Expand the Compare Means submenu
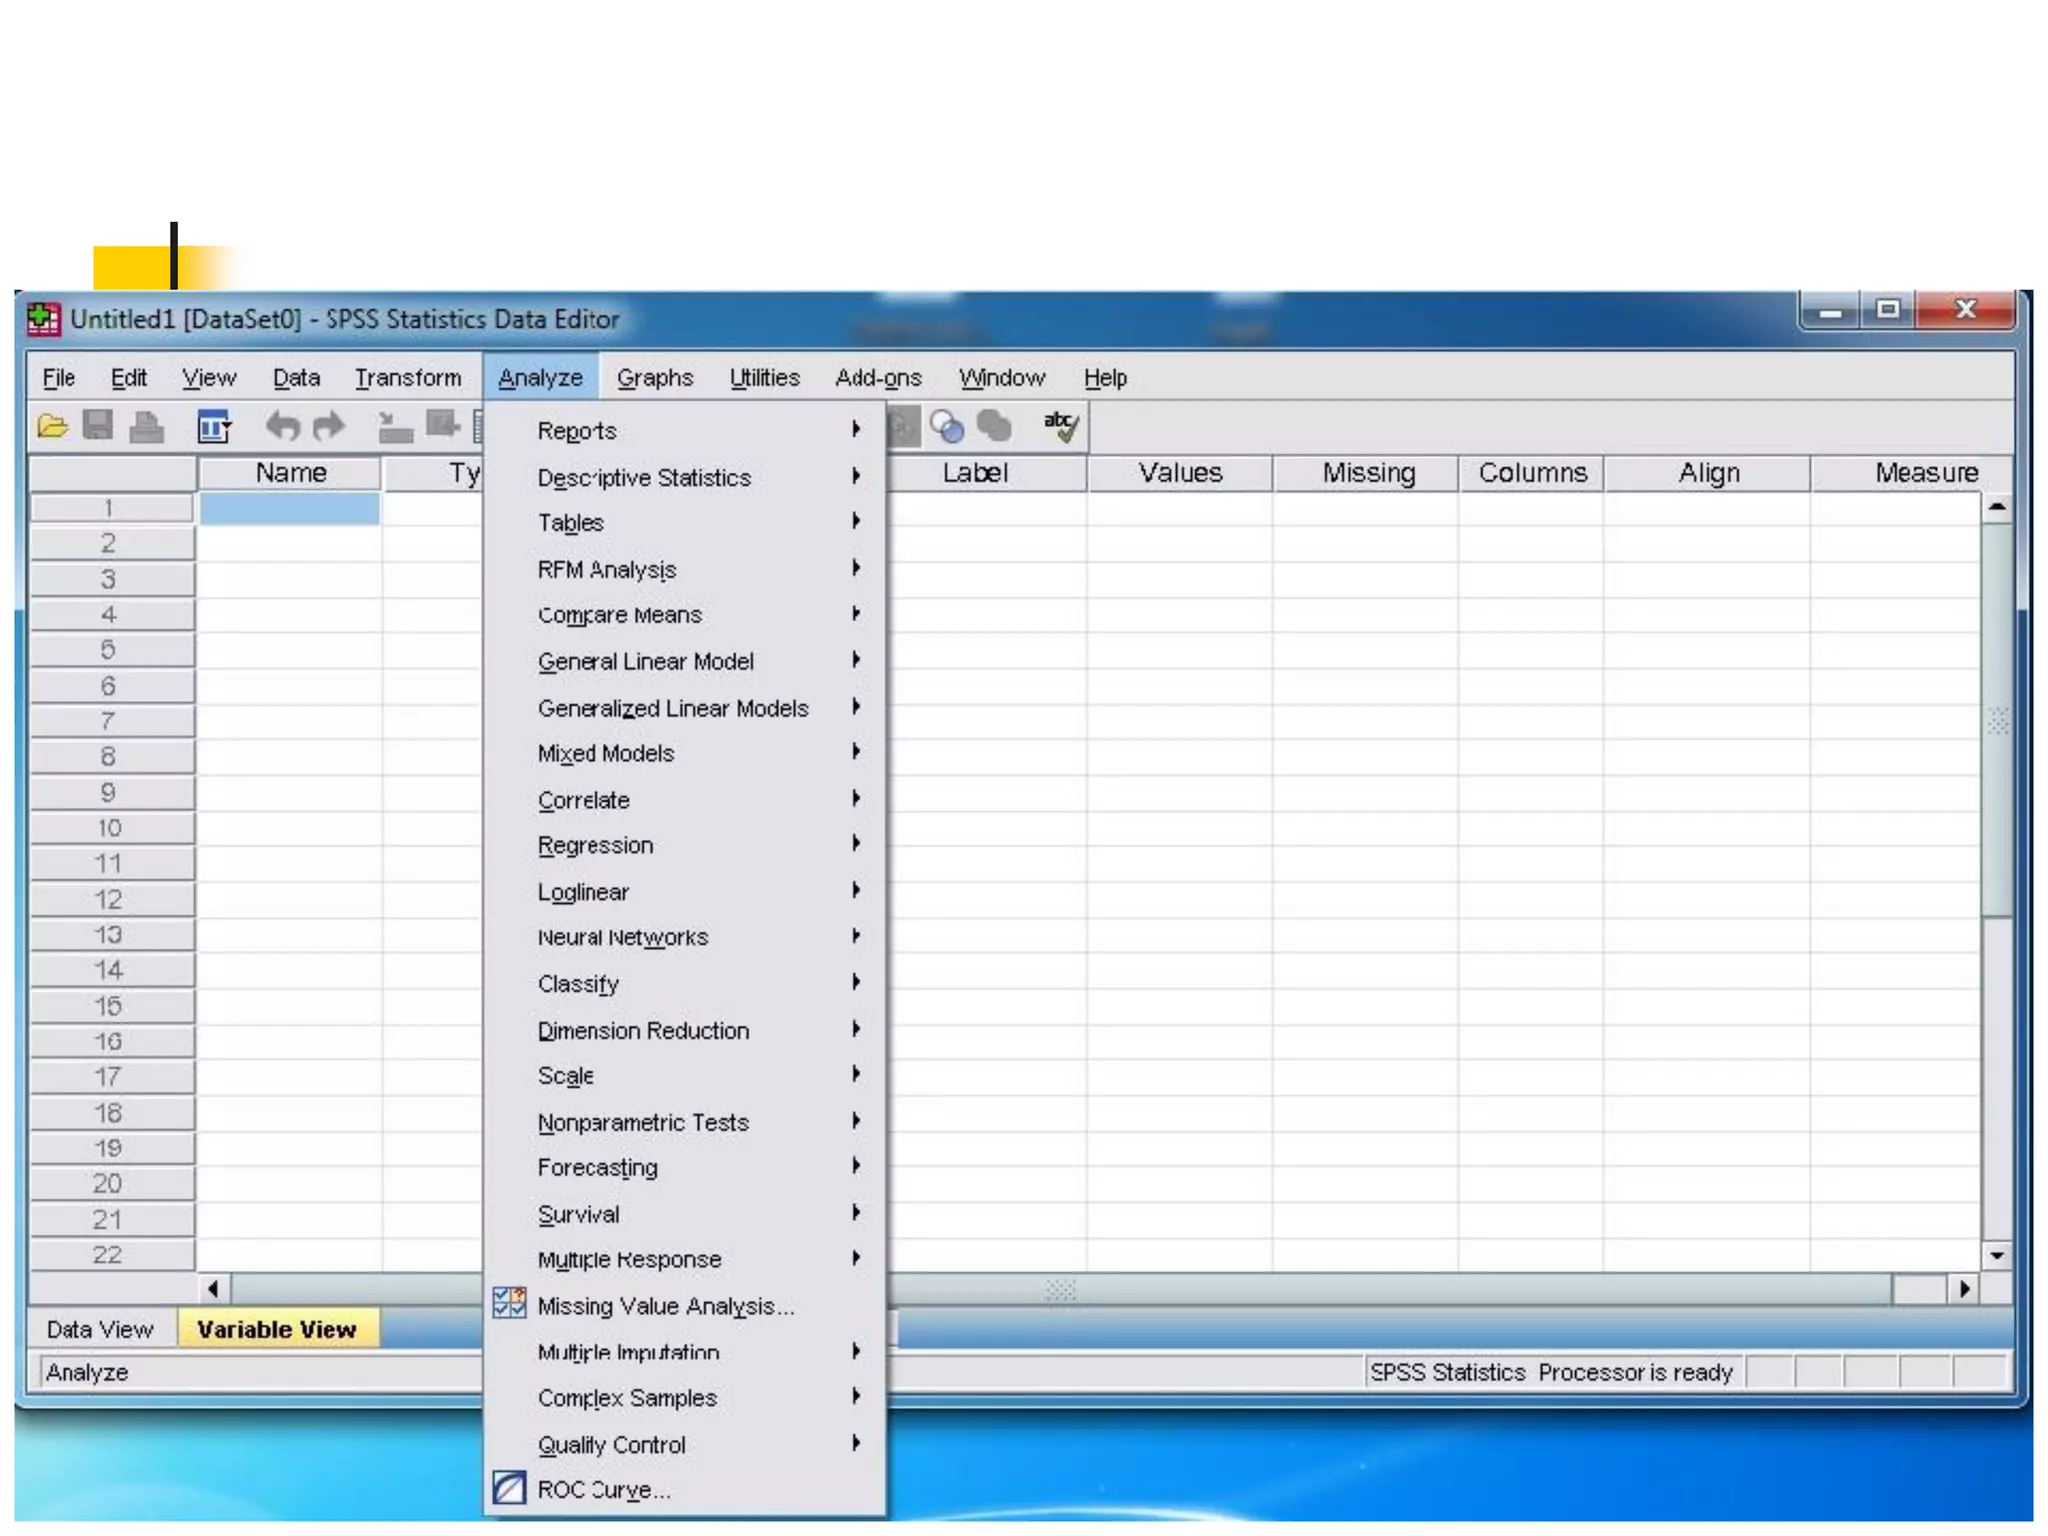2048x1536 pixels. [620, 615]
